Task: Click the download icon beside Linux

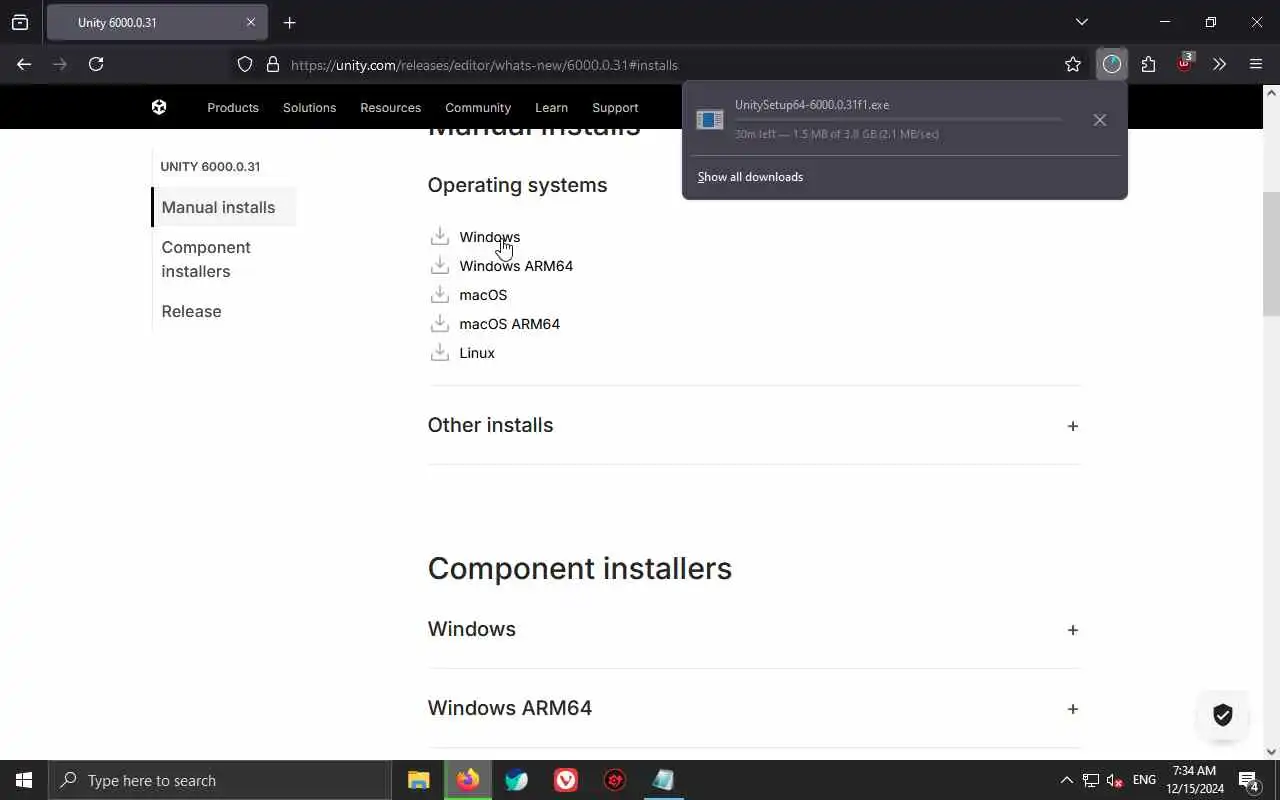Action: tap(439, 352)
